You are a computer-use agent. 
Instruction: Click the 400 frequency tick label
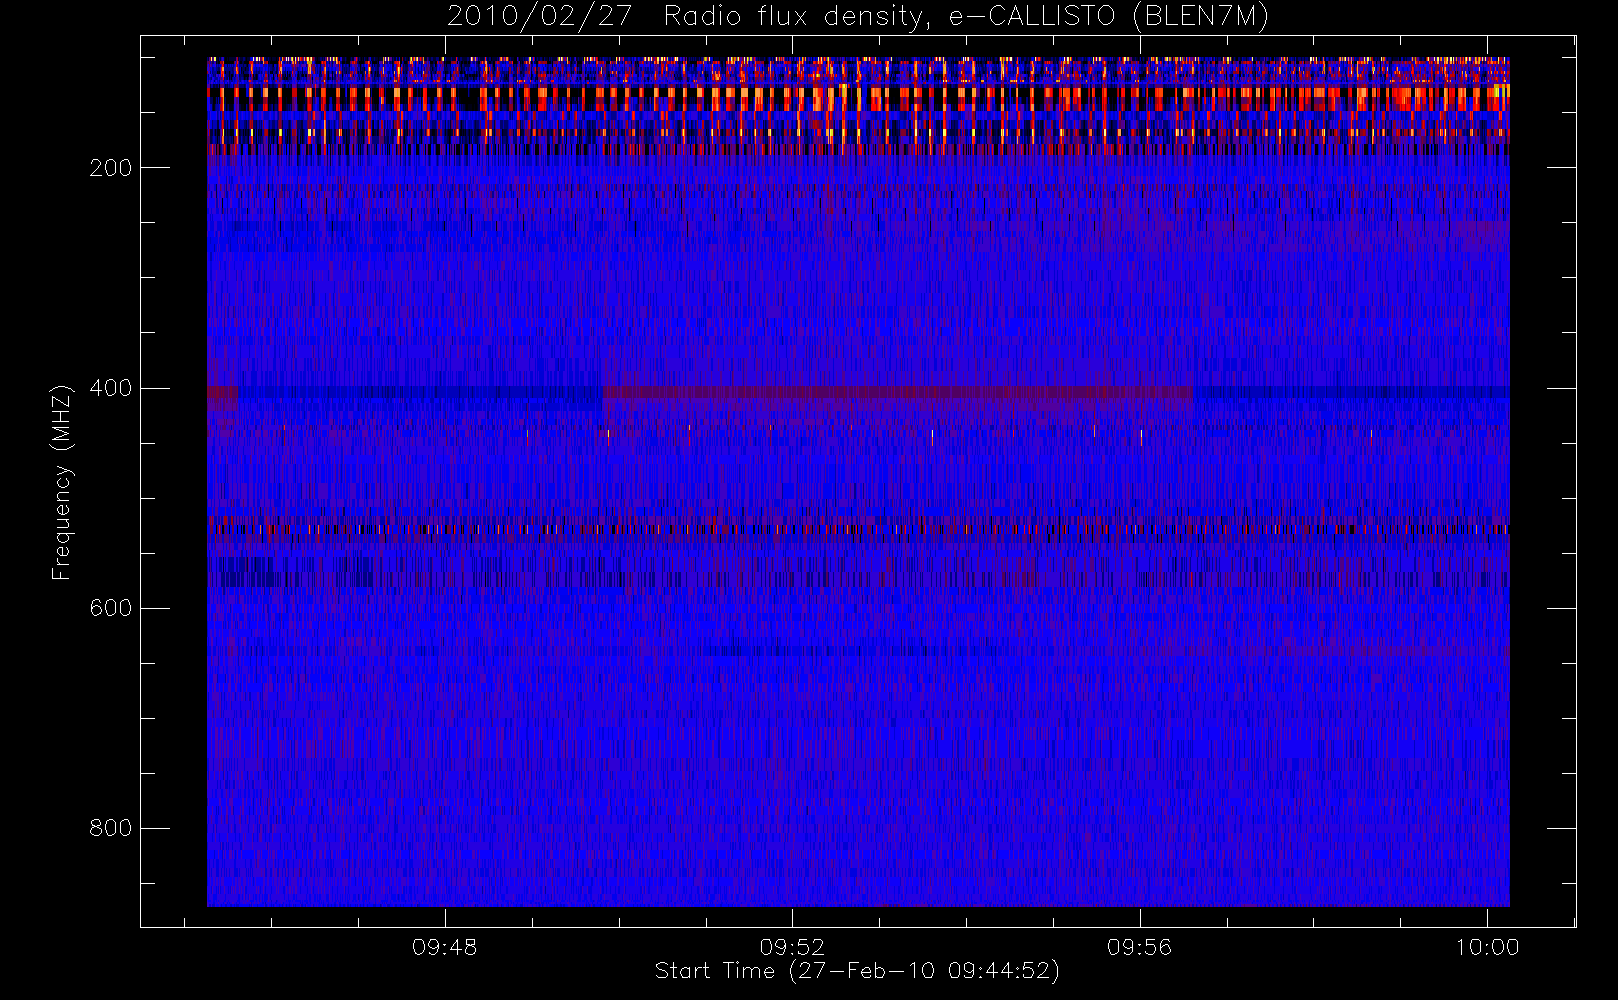(x=110, y=388)
